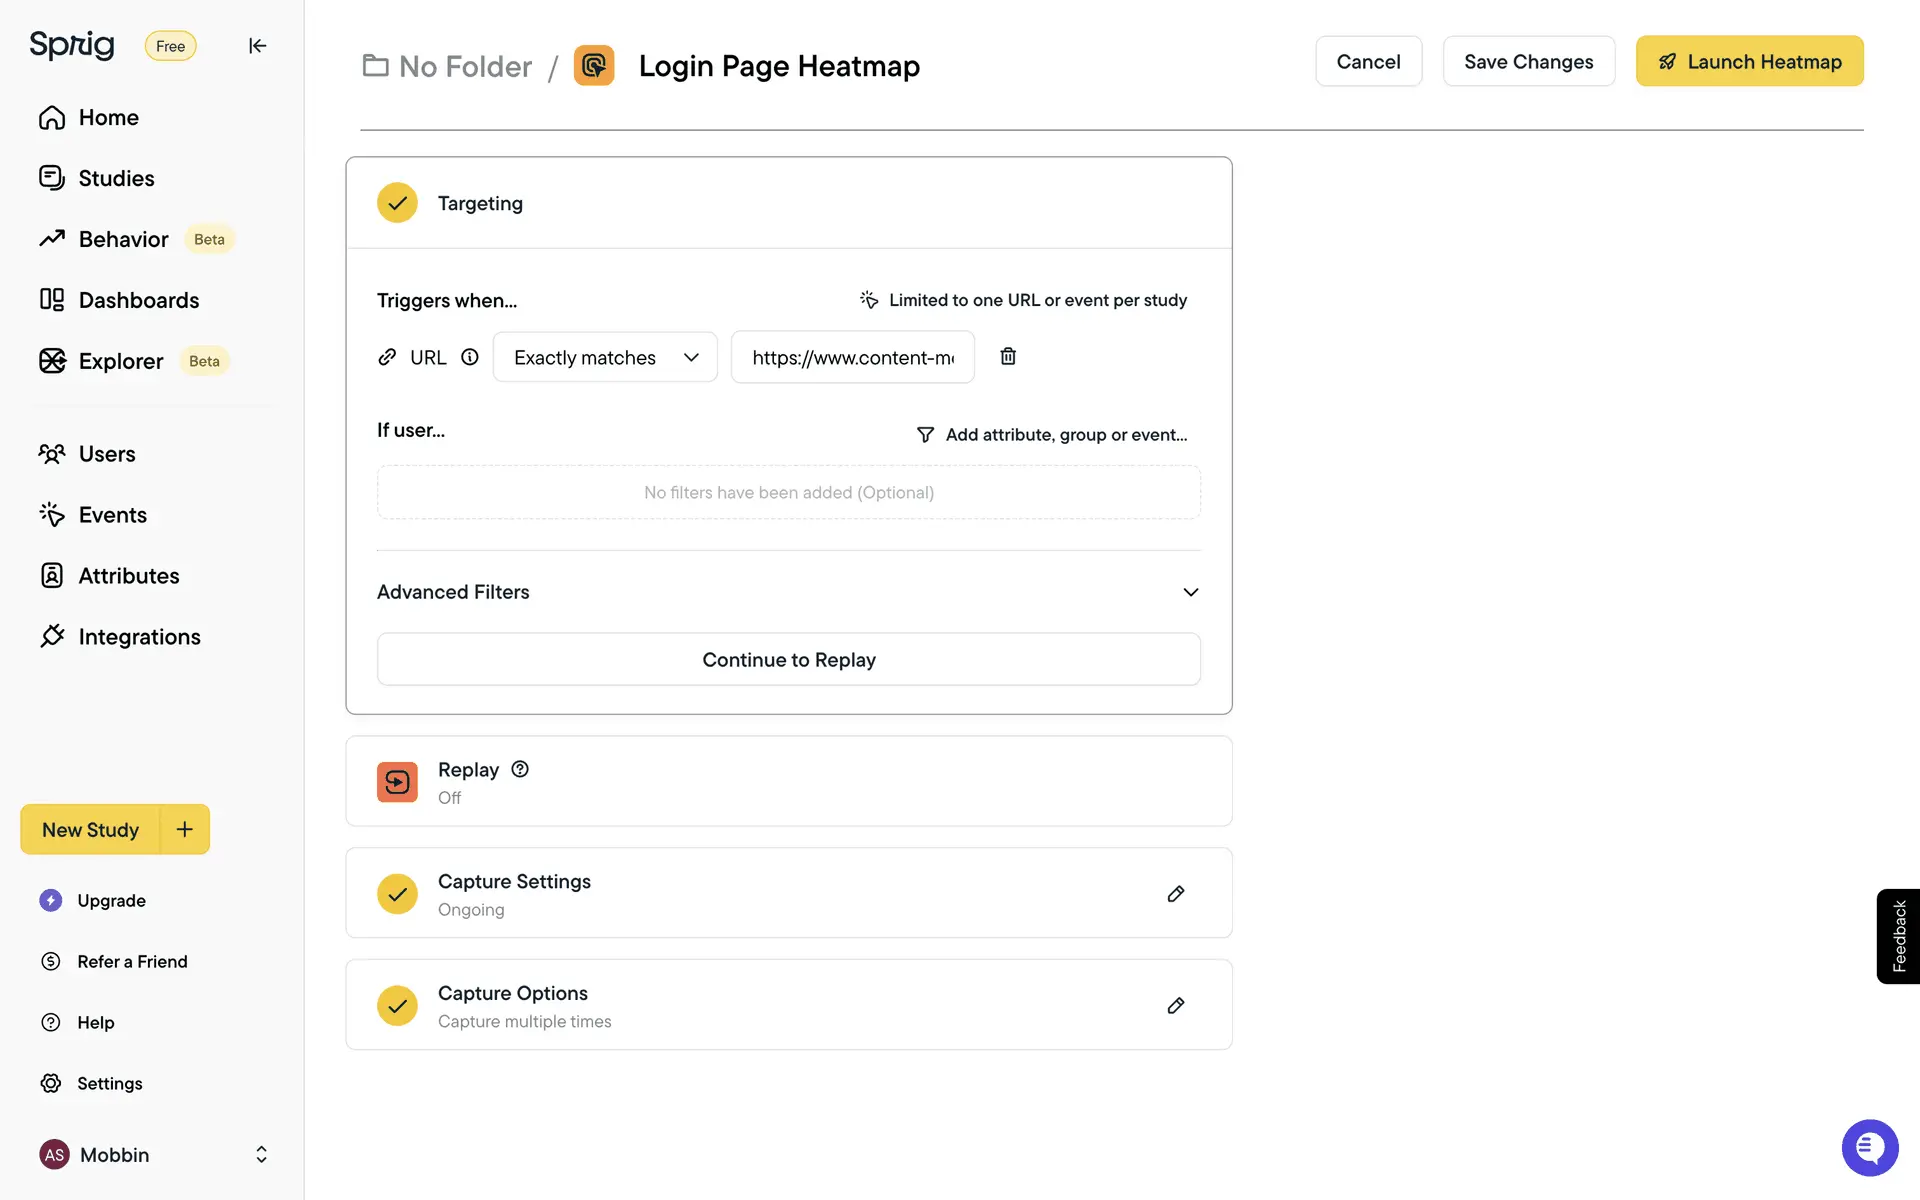Open Explorer in the sidebar

point(120,361)
